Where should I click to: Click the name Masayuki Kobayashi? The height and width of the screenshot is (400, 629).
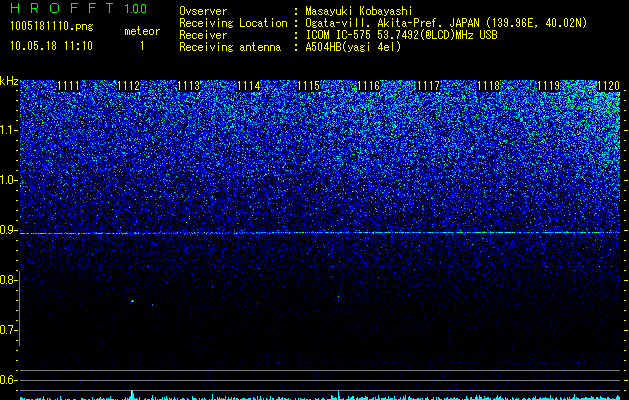click(359, 11)
